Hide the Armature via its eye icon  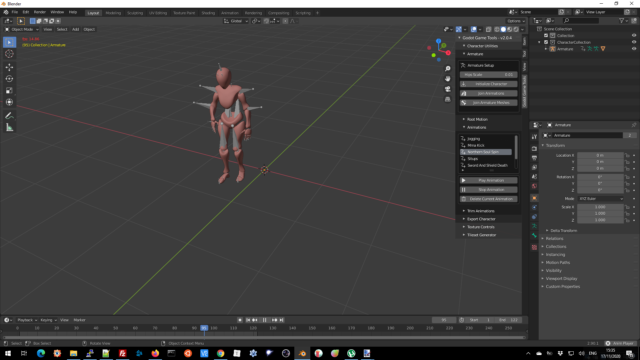pos(634,49)
